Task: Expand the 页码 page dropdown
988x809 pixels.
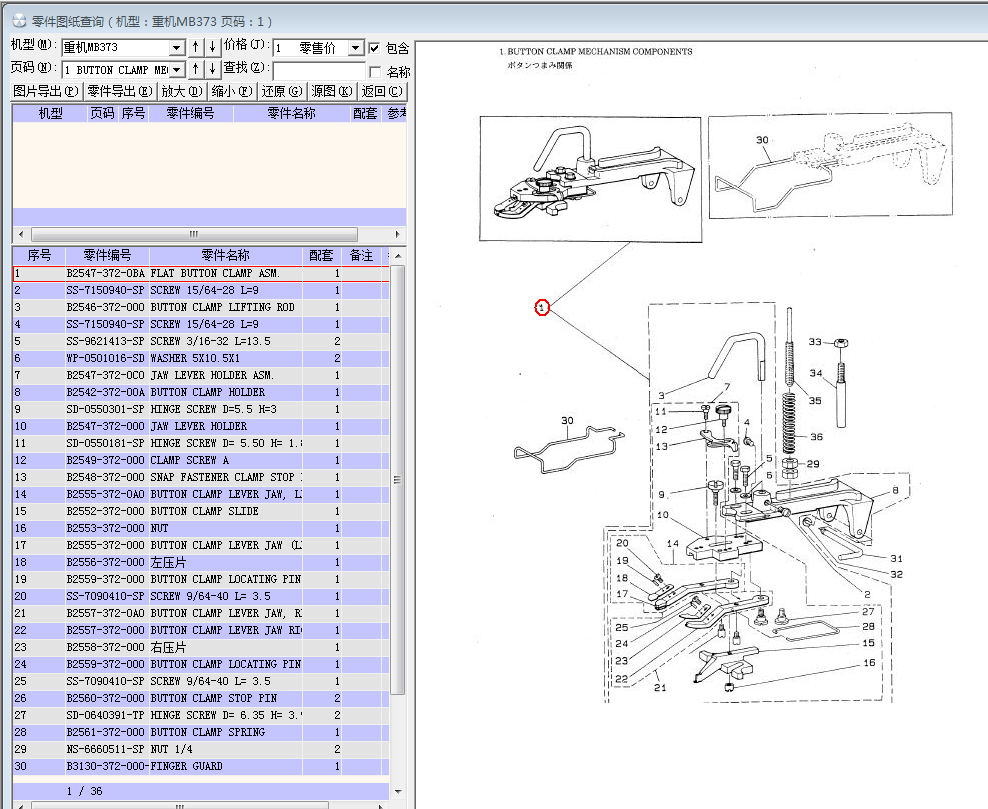Action: click(177, 70)
